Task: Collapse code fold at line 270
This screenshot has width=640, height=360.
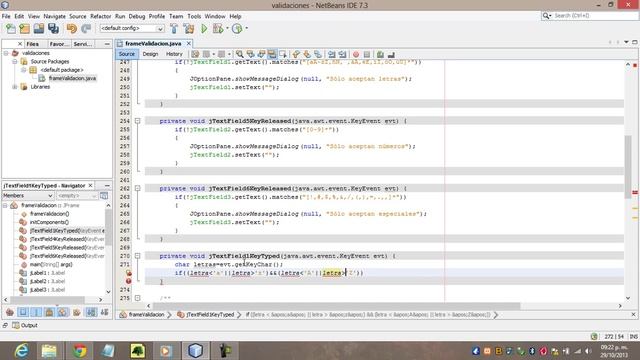Action: (x=138, y=256)
